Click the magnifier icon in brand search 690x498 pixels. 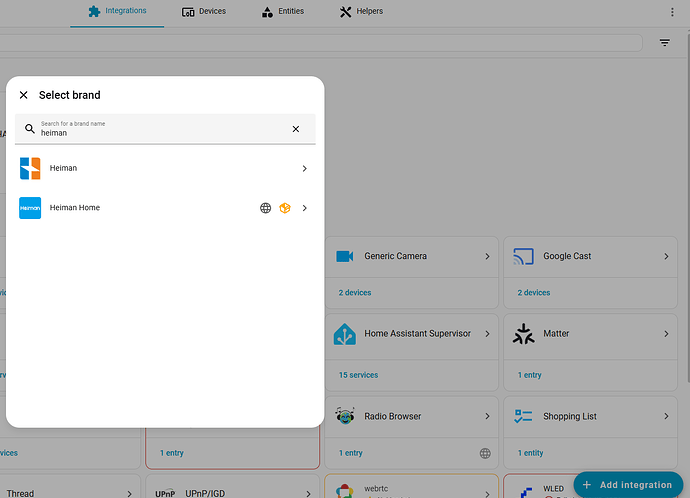pos(29,128)
